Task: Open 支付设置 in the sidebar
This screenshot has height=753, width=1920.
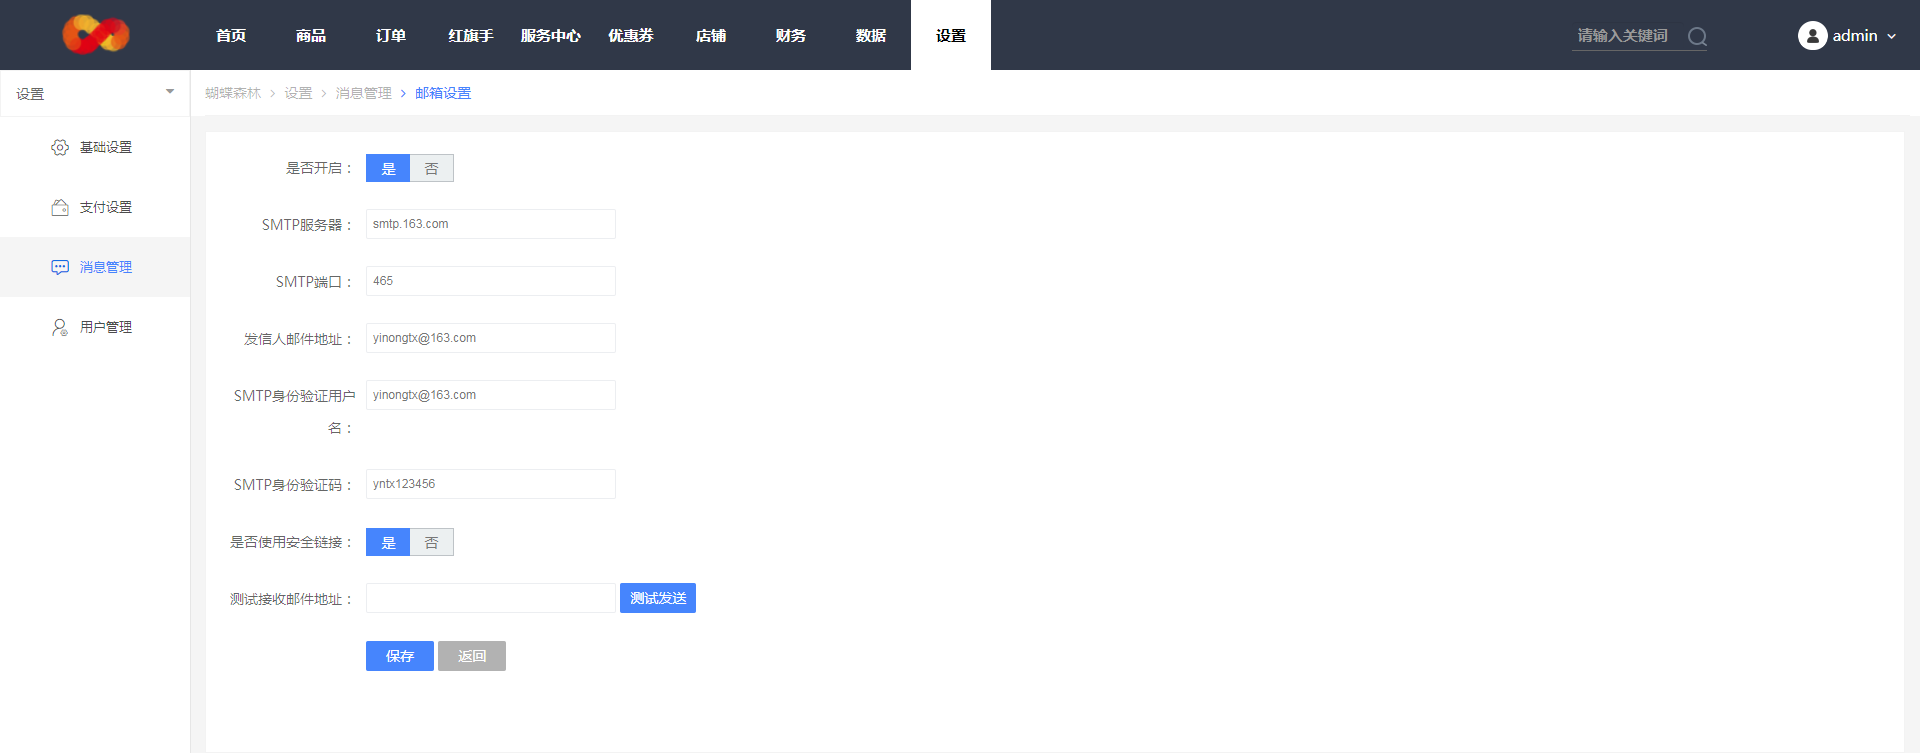Action: tap(95, 207)
